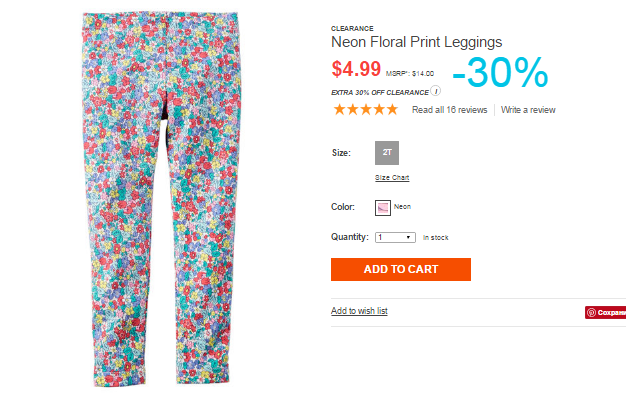Click the third orange rating star
This screenshot has width=626, height=393.
[x=366, y=109]
